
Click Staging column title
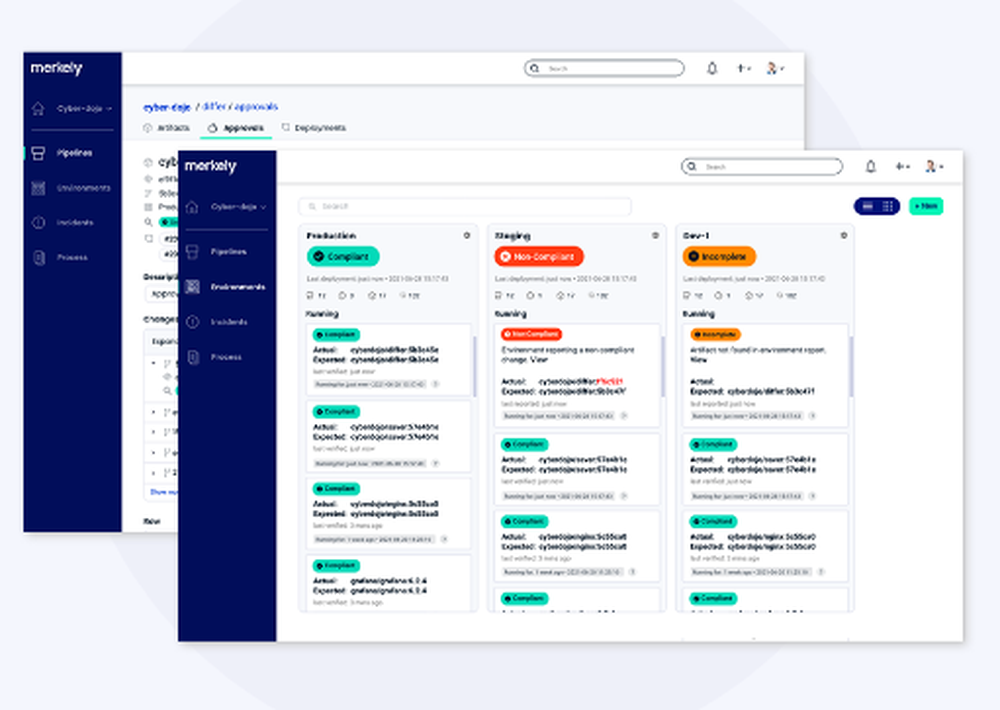tap(513, 235)
